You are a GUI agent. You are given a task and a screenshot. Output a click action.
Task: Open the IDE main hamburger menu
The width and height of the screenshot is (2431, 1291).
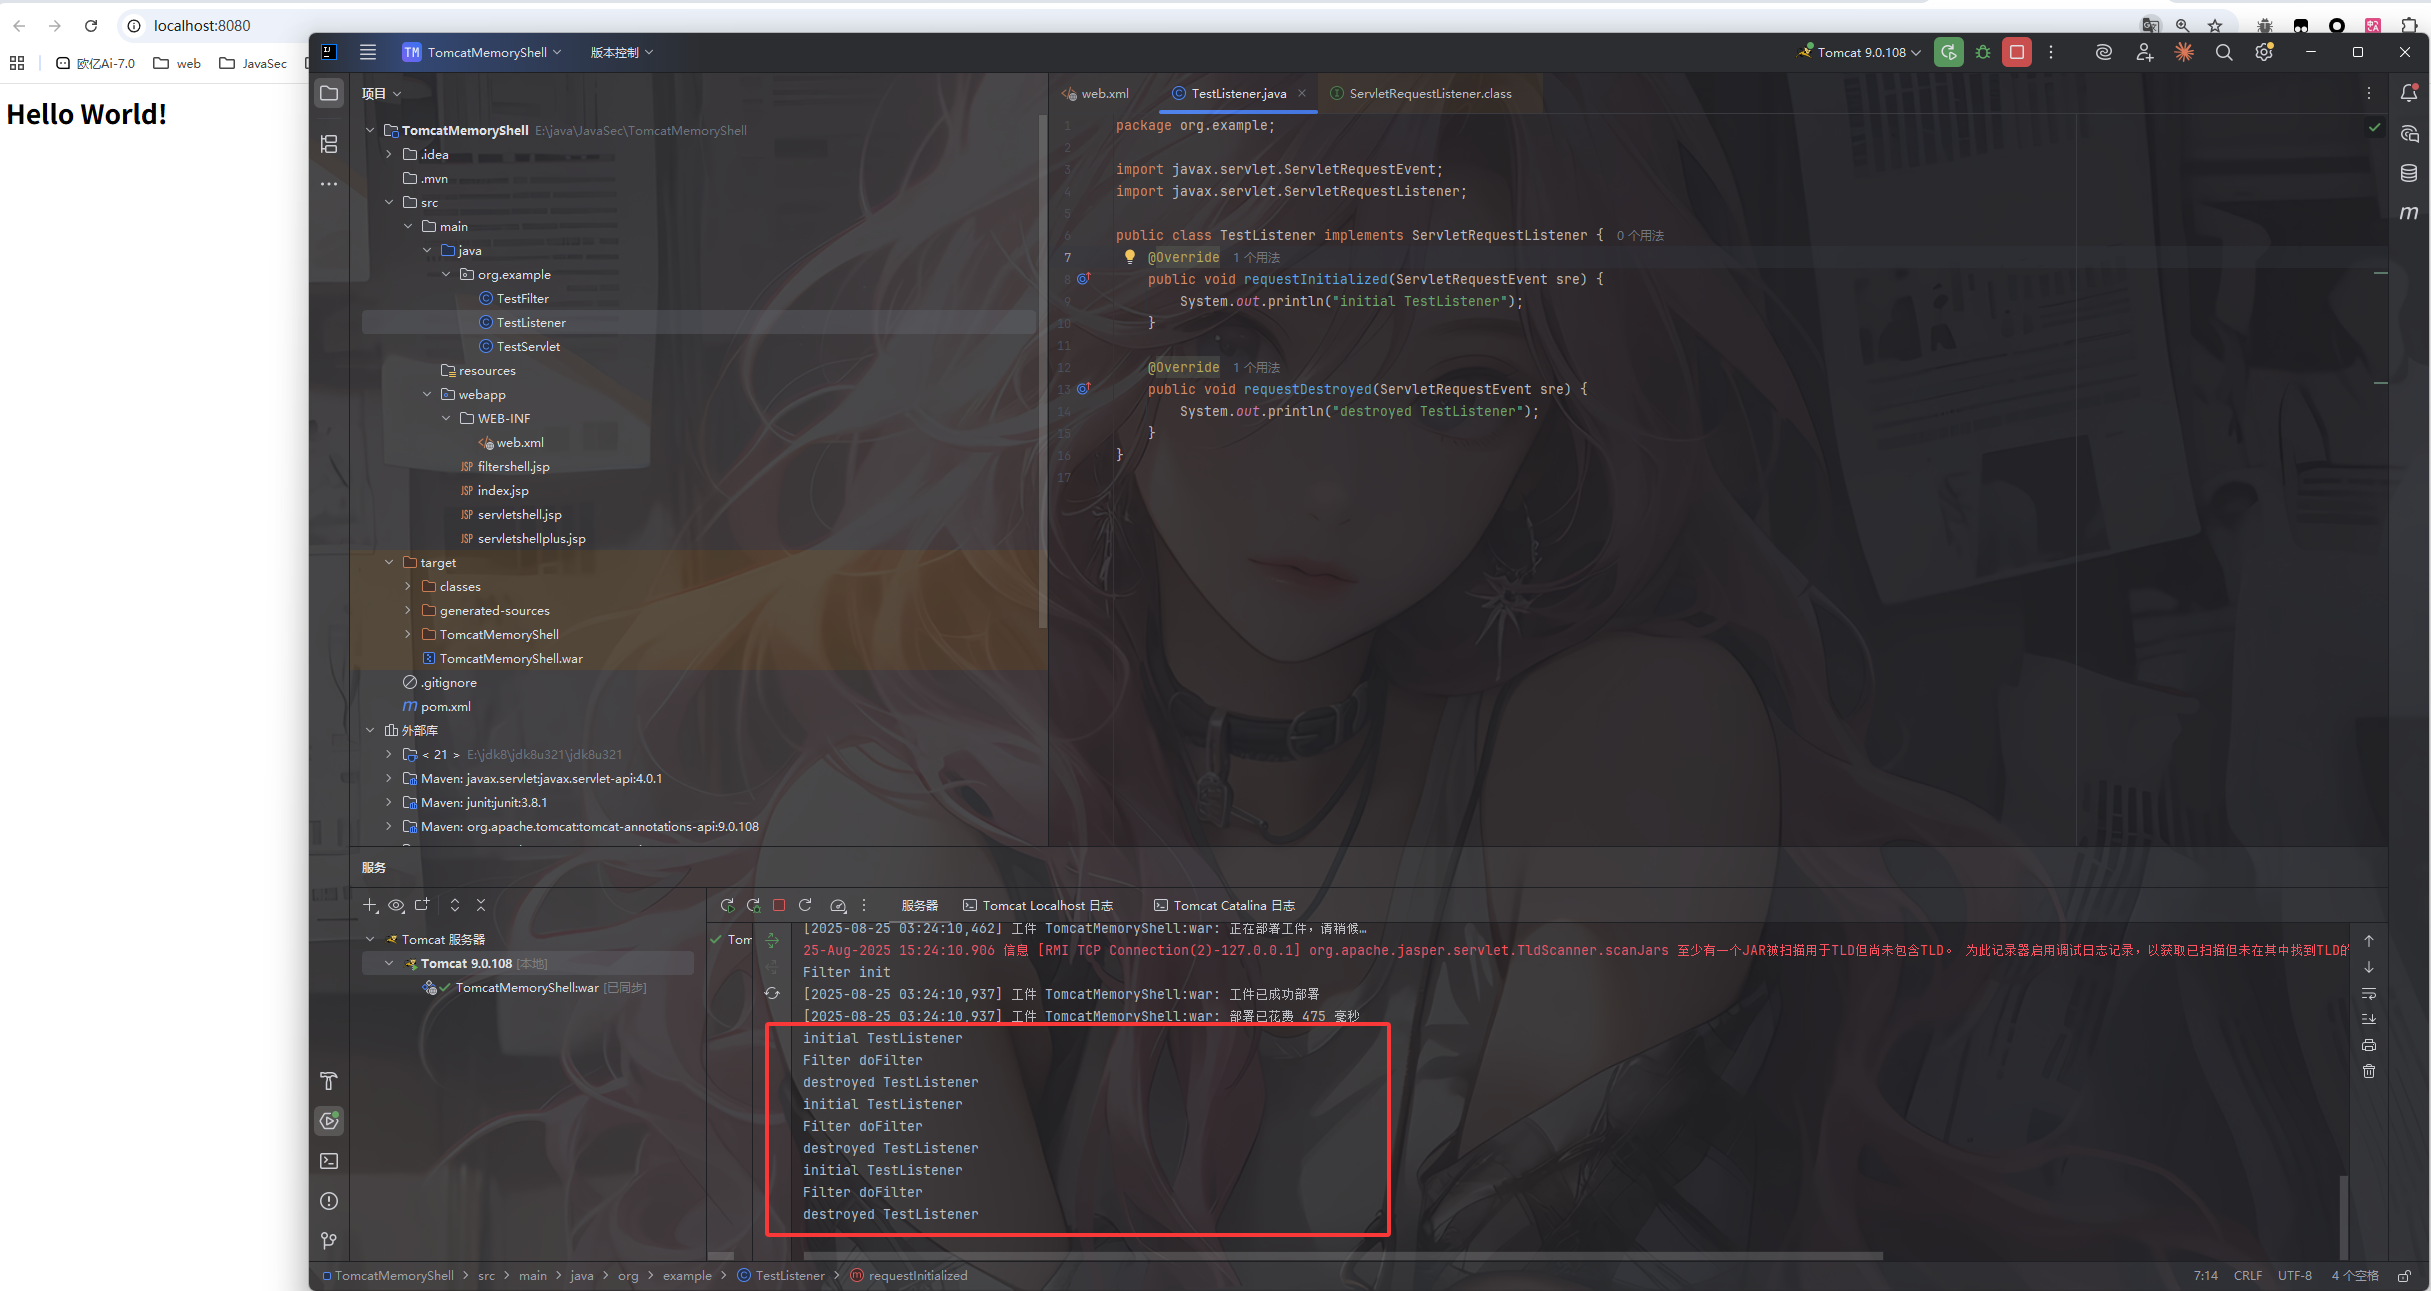point(368,52)
